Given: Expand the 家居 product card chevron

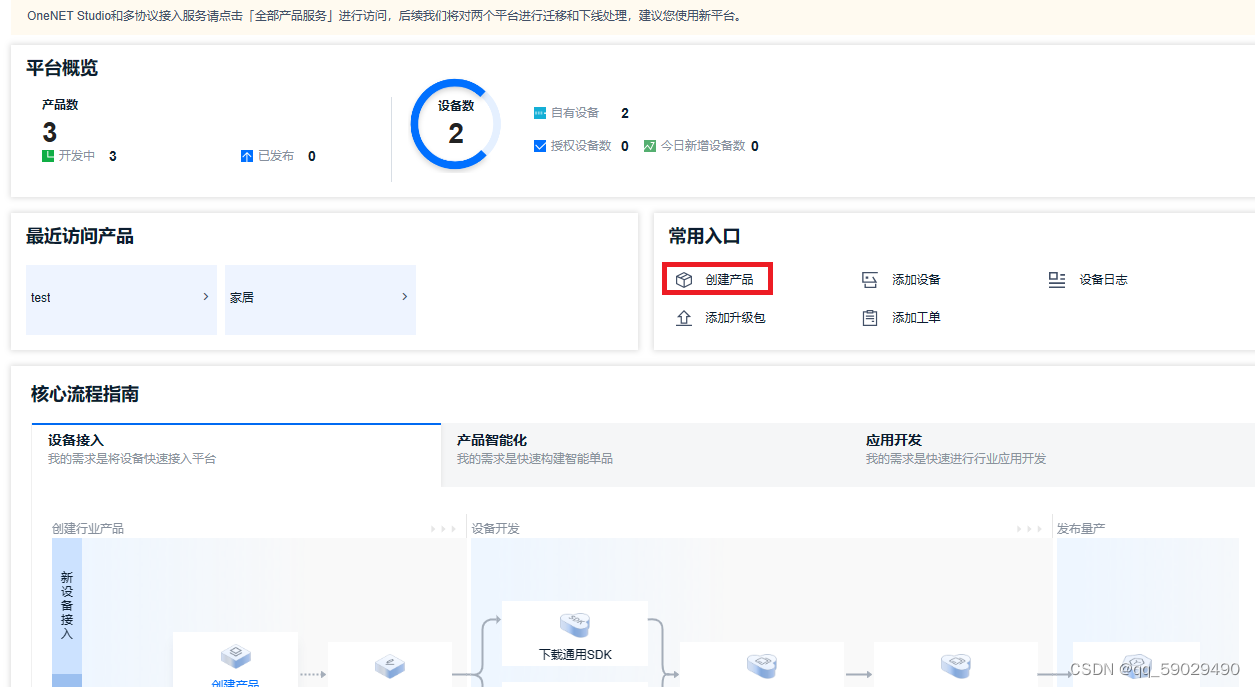Looking at the screenshot, I should (x=404, y=297).
